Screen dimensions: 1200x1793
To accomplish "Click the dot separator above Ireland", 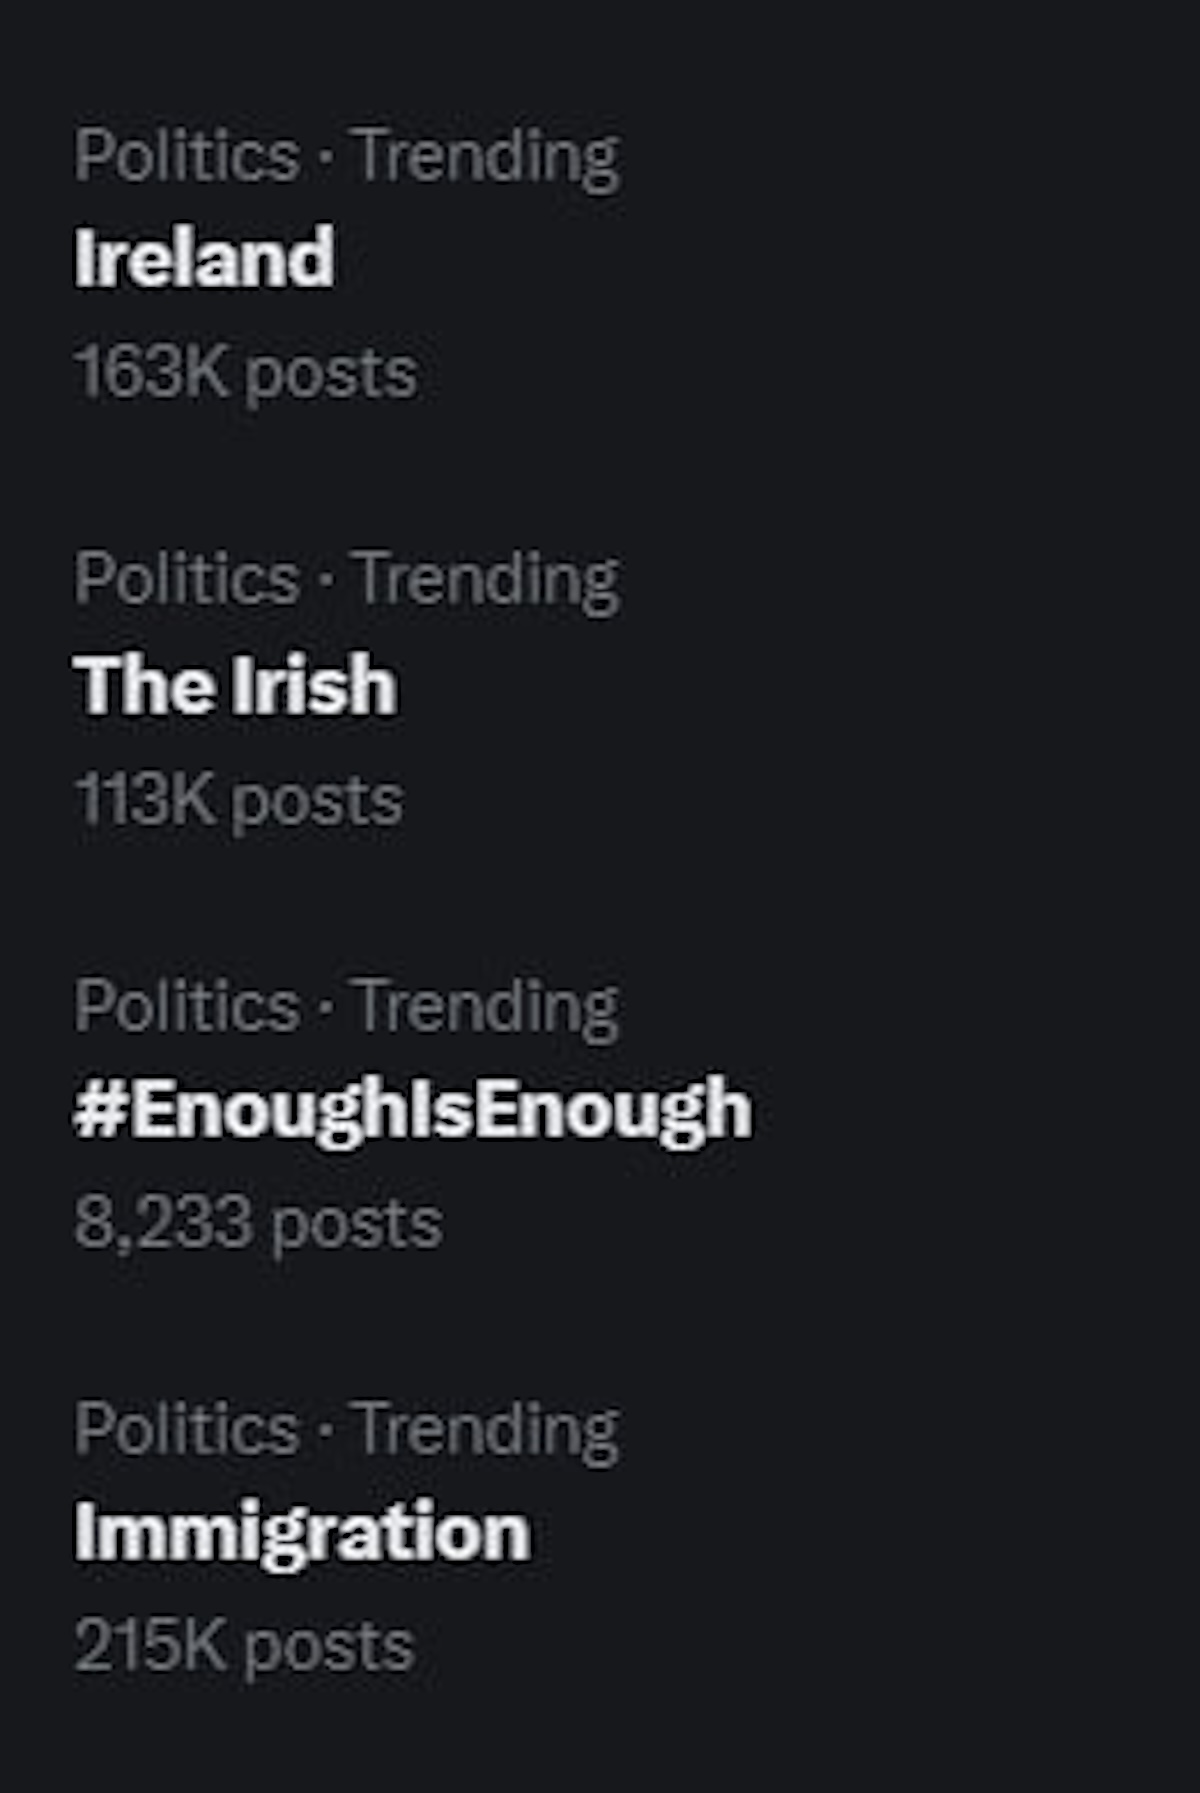I will (x=326, y=158).
